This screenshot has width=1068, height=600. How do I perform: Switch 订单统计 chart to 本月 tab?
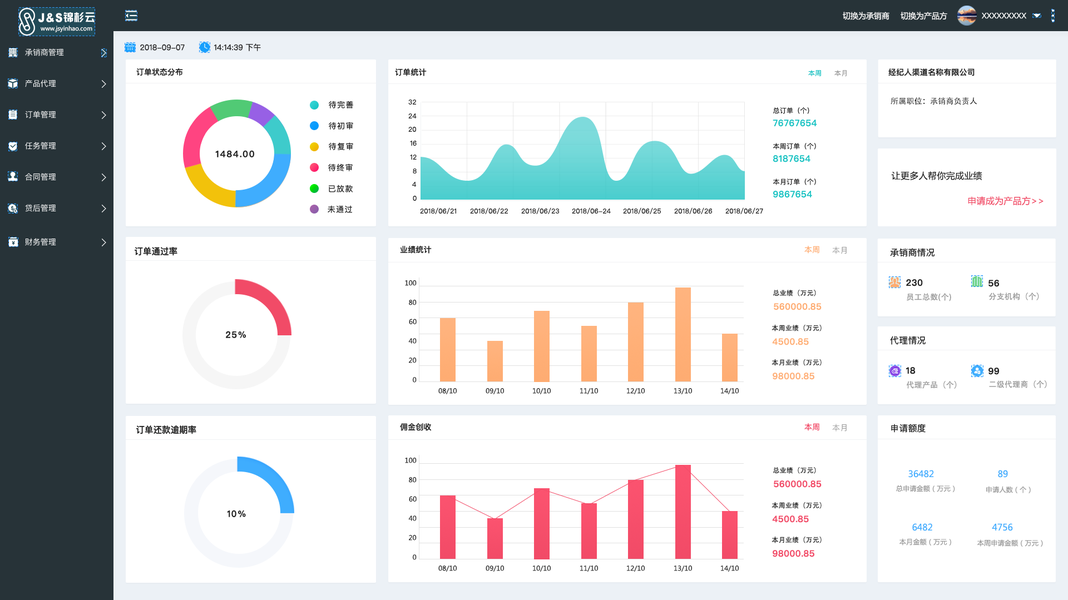click(841, 73)
